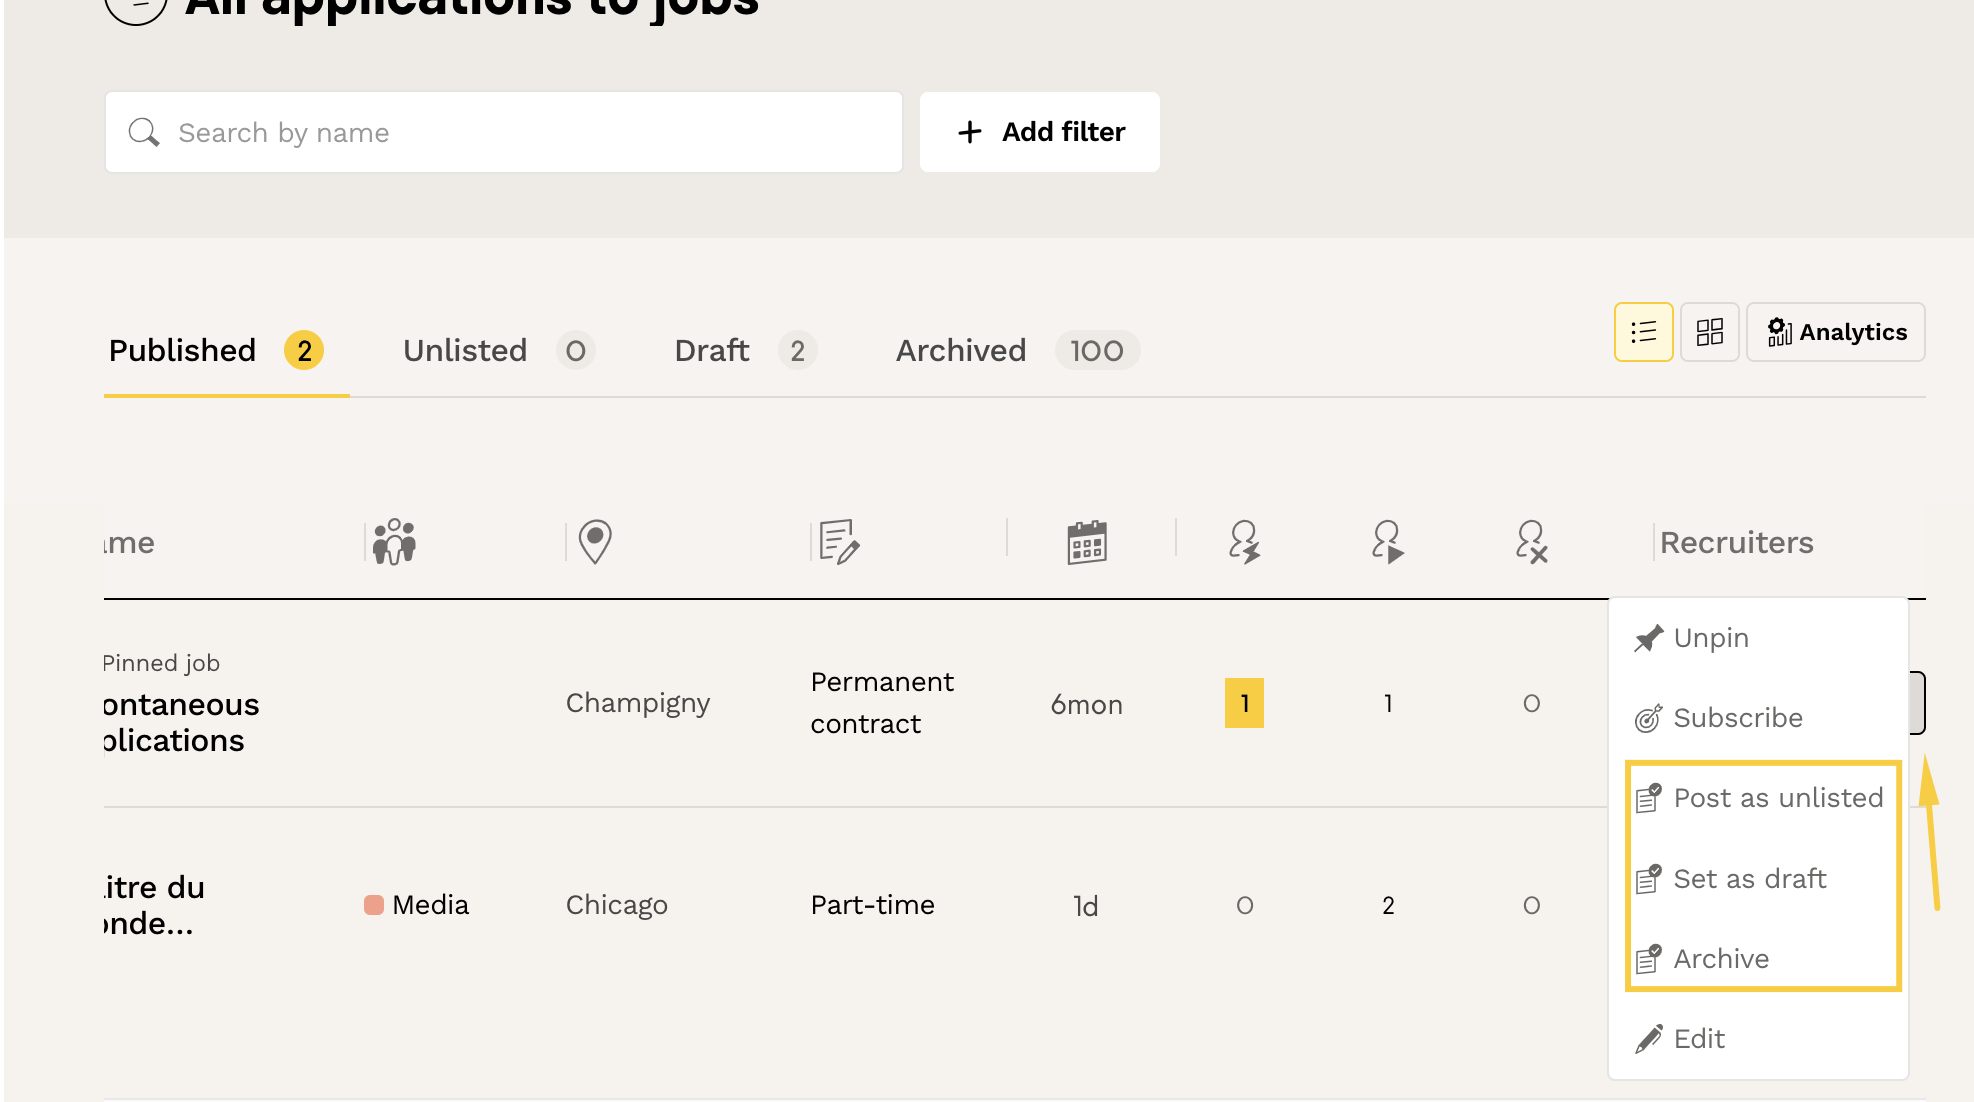Choose Unpin from the context menu
Screen dimensions: 1974x1102
[x=1710, y=638]
